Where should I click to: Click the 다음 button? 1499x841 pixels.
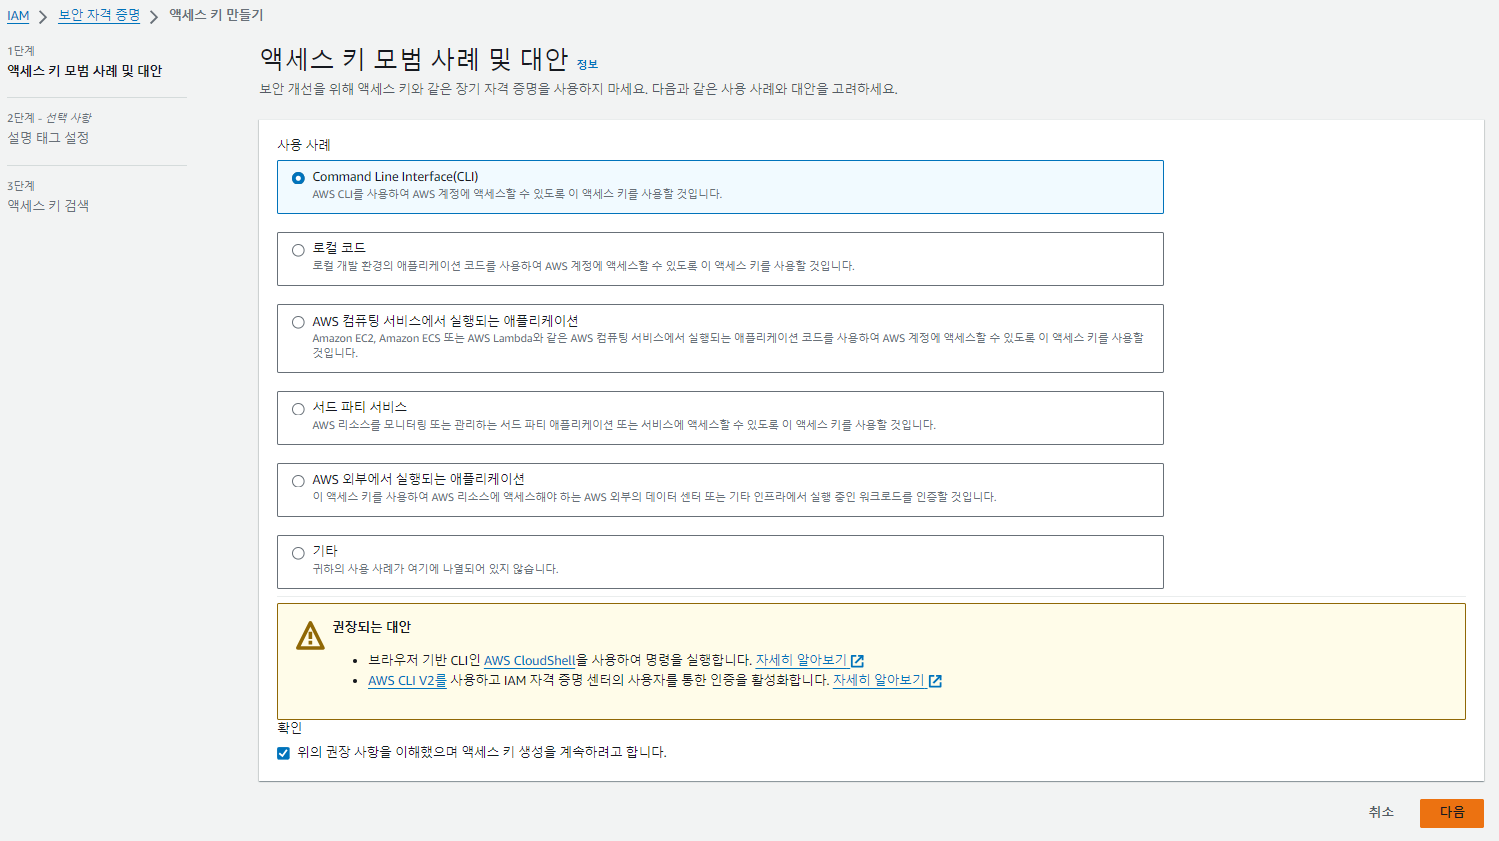(1451, 812)
